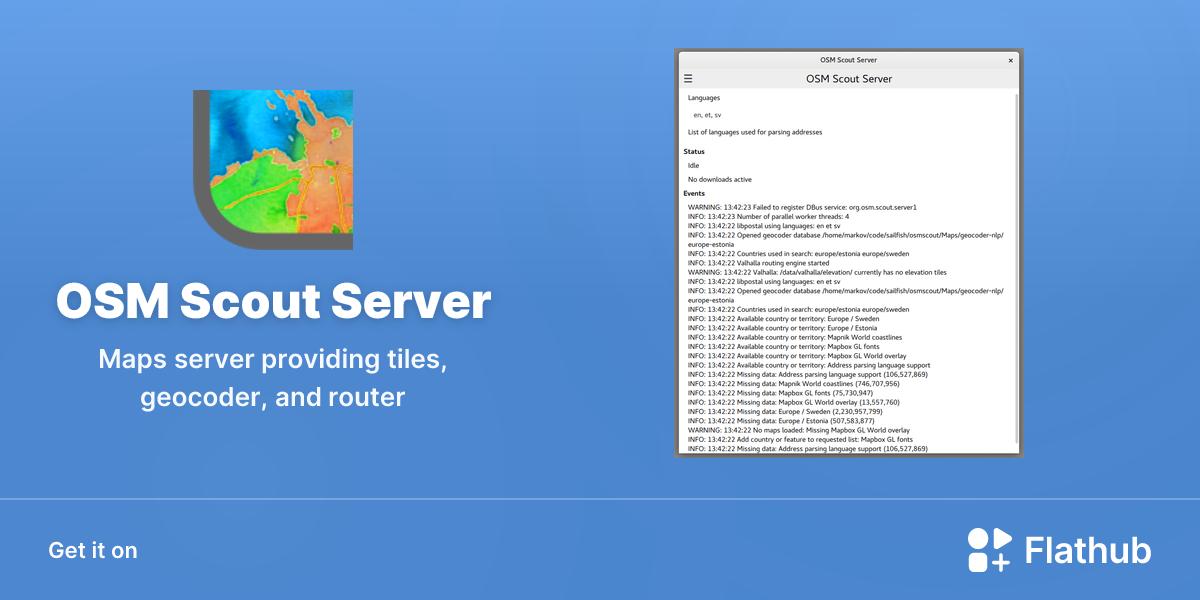1200x600 pixels.
Task: Select the 'No maps loaded' warning line
Action: tap(799, 430)
